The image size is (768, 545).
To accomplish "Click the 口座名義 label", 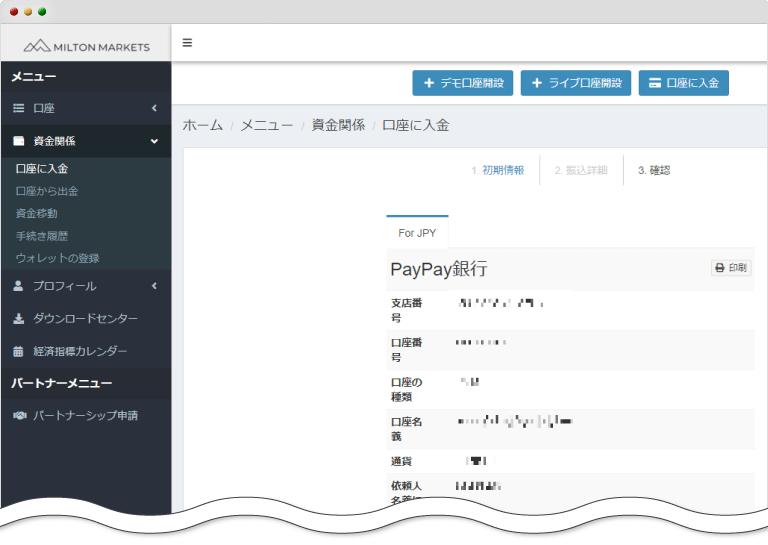I will pyautogui.click(x=406, y=429).
